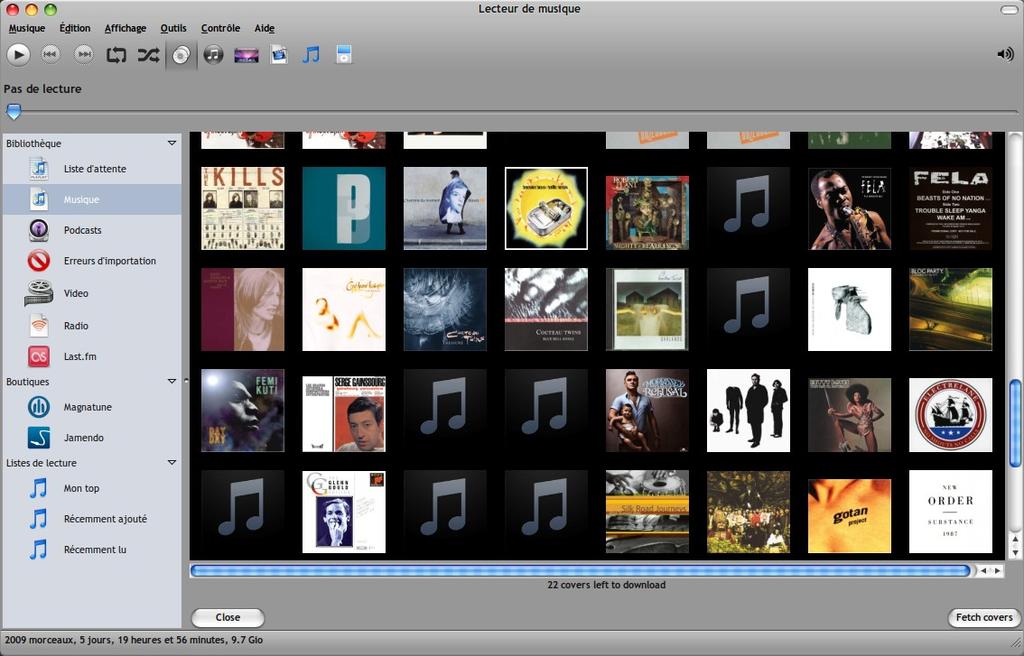1024x656 pixels.
Task: Select the Electrelane ship logo album cover
Action: [950, 415]
